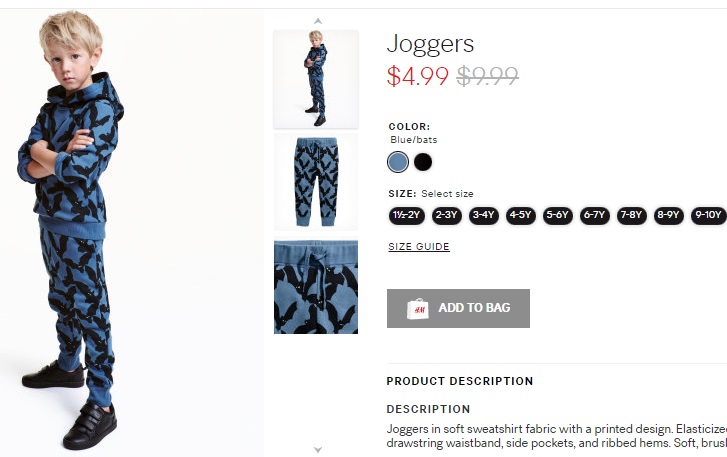Screen dimensions: 727x457
Task: Pick size 4-5Y
Action: [521, 216]
